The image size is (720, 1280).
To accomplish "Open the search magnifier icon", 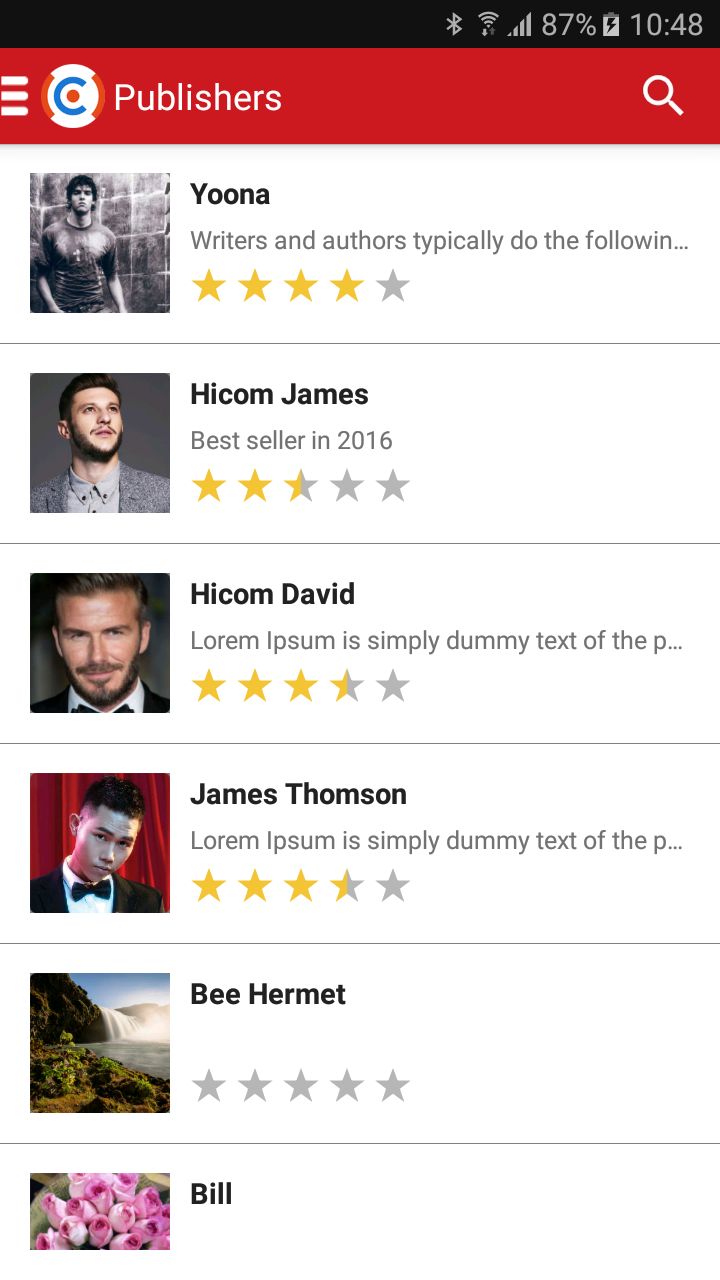I will (x=662, y=96).
